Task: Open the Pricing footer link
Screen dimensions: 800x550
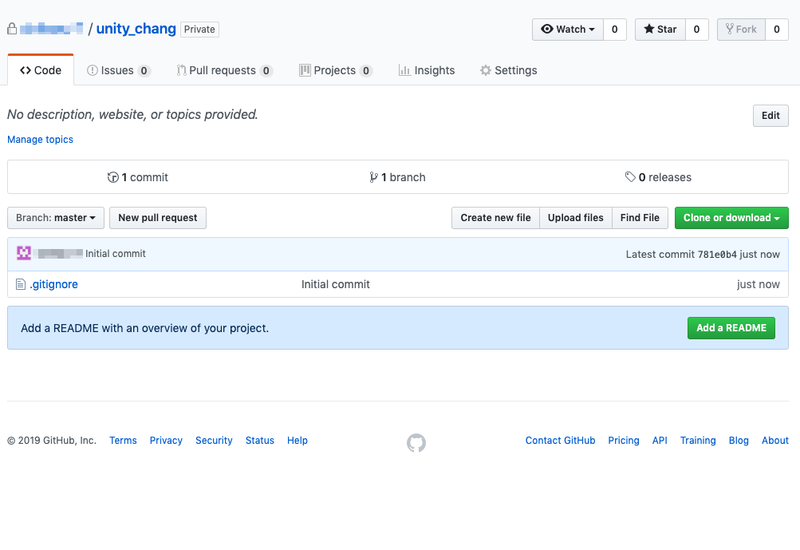Action: 623,440
